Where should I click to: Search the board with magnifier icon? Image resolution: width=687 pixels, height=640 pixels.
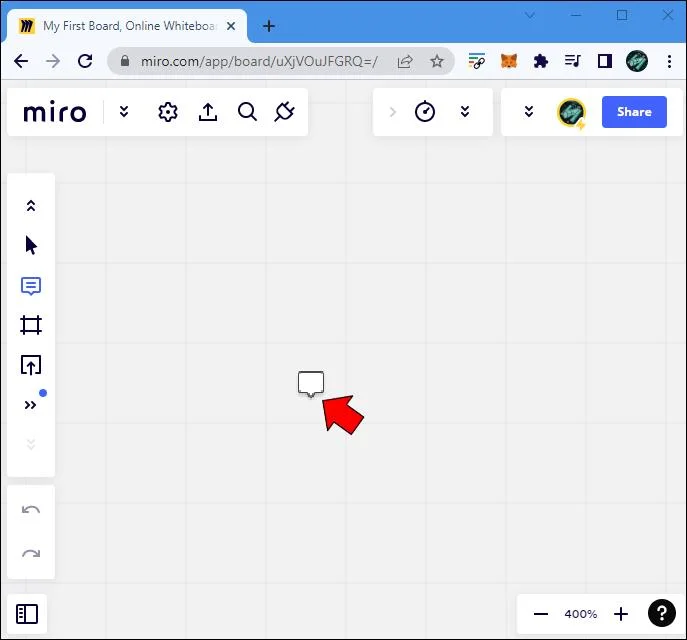[x=248, y=112]
